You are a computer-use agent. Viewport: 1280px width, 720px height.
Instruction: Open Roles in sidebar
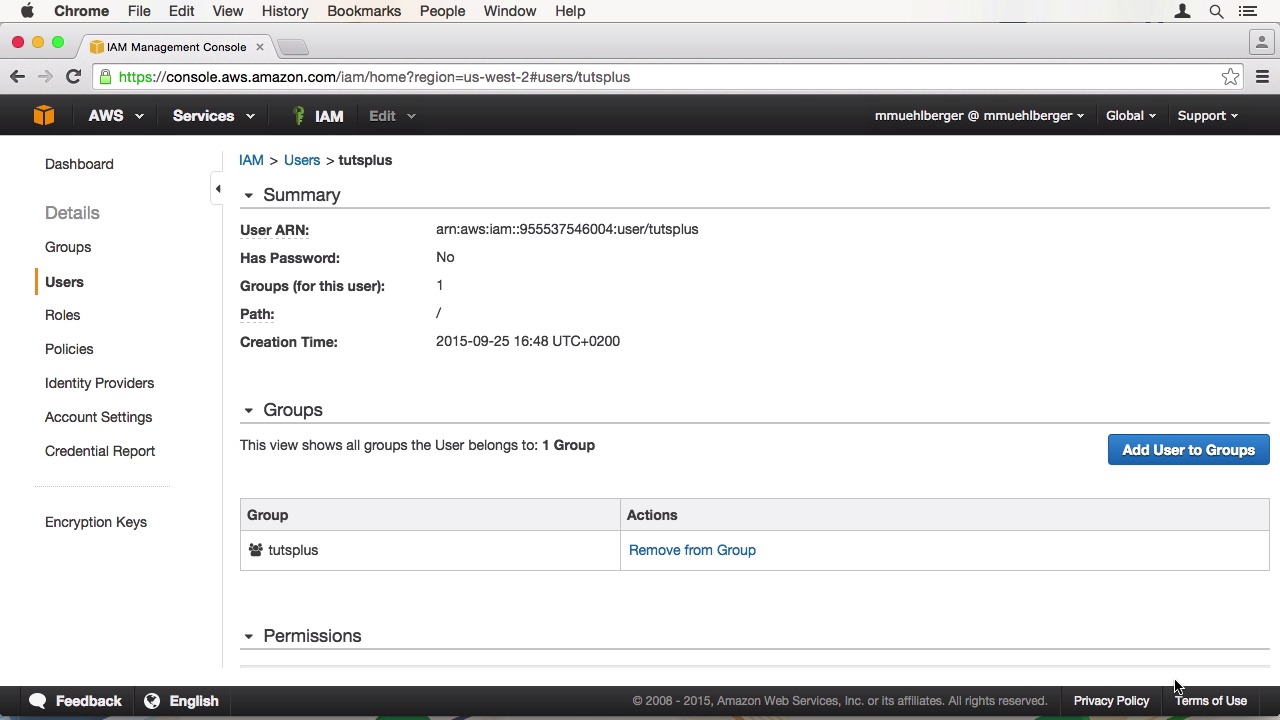(x=62, y=315)
